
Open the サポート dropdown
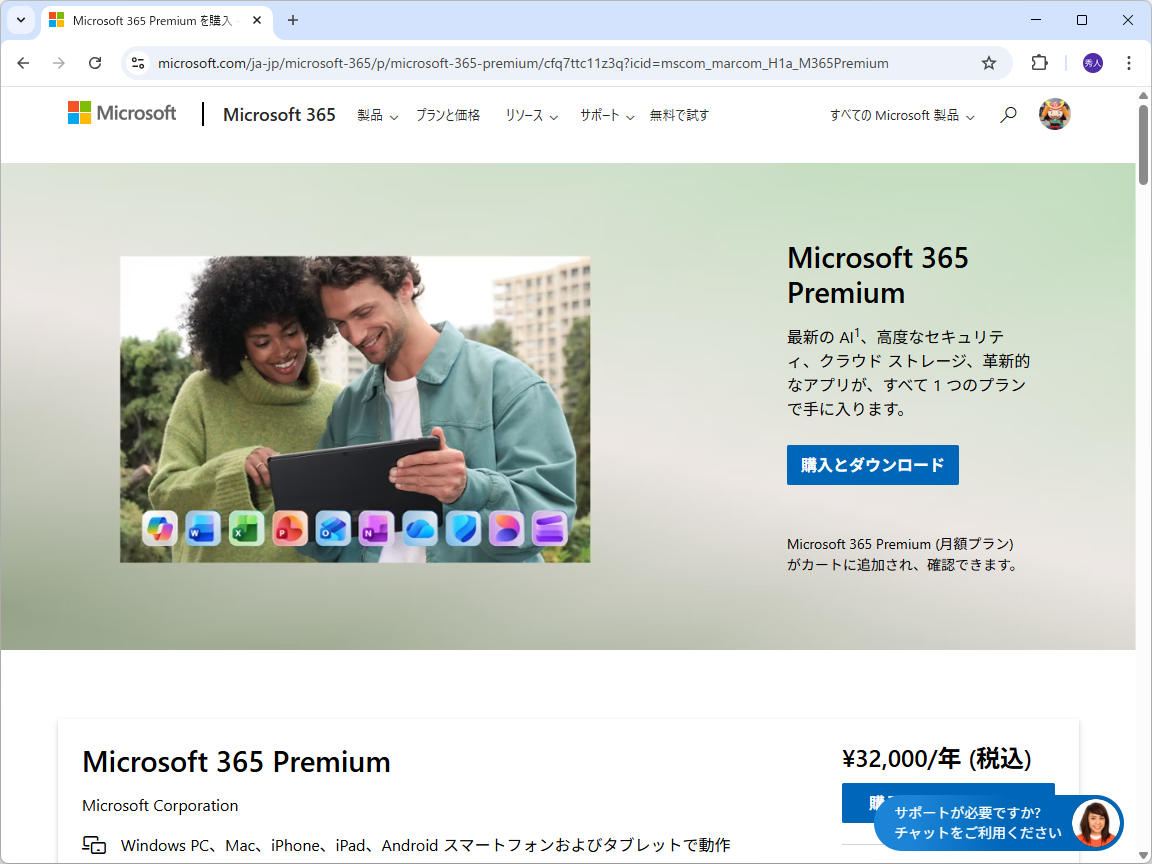(x=605, y=115)
